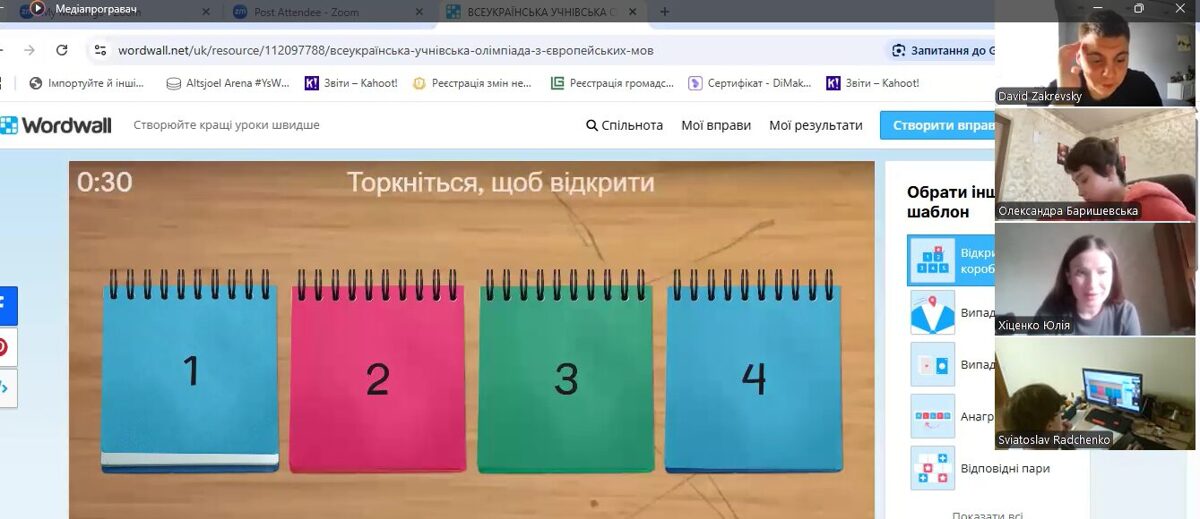
Task: Click Запитання до Google button
Action: pyautogui.click(x=940, y=50)
